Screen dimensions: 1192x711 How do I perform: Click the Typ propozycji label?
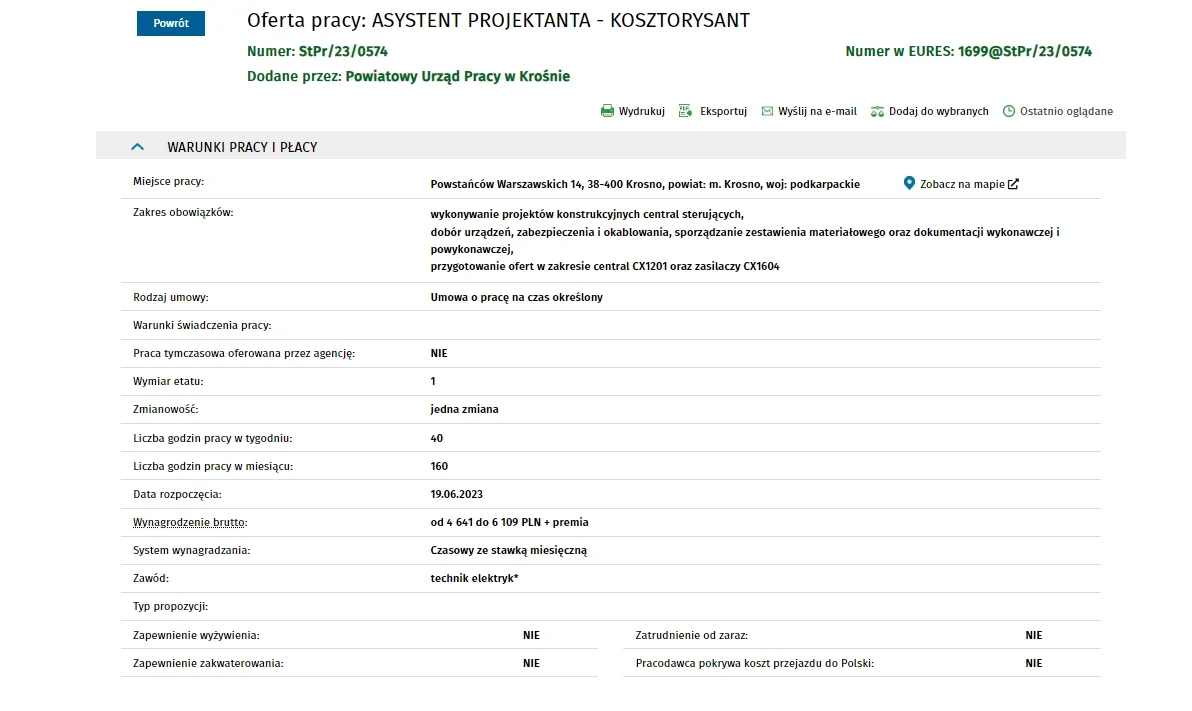170,607
